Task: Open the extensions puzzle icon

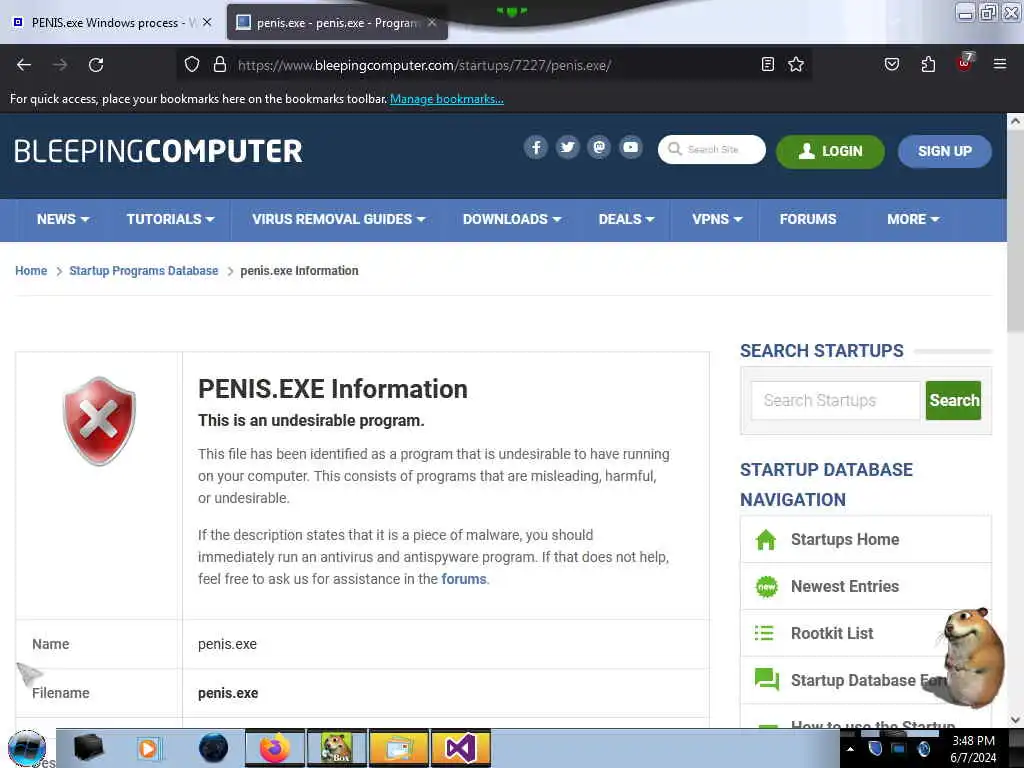Action: [928, 64]
